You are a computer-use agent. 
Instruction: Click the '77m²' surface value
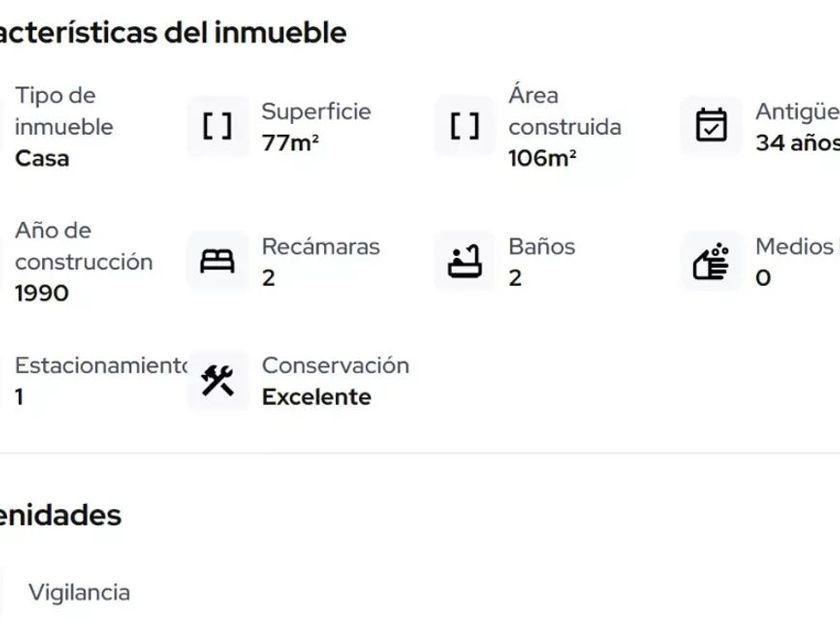[x=290, y=143]
